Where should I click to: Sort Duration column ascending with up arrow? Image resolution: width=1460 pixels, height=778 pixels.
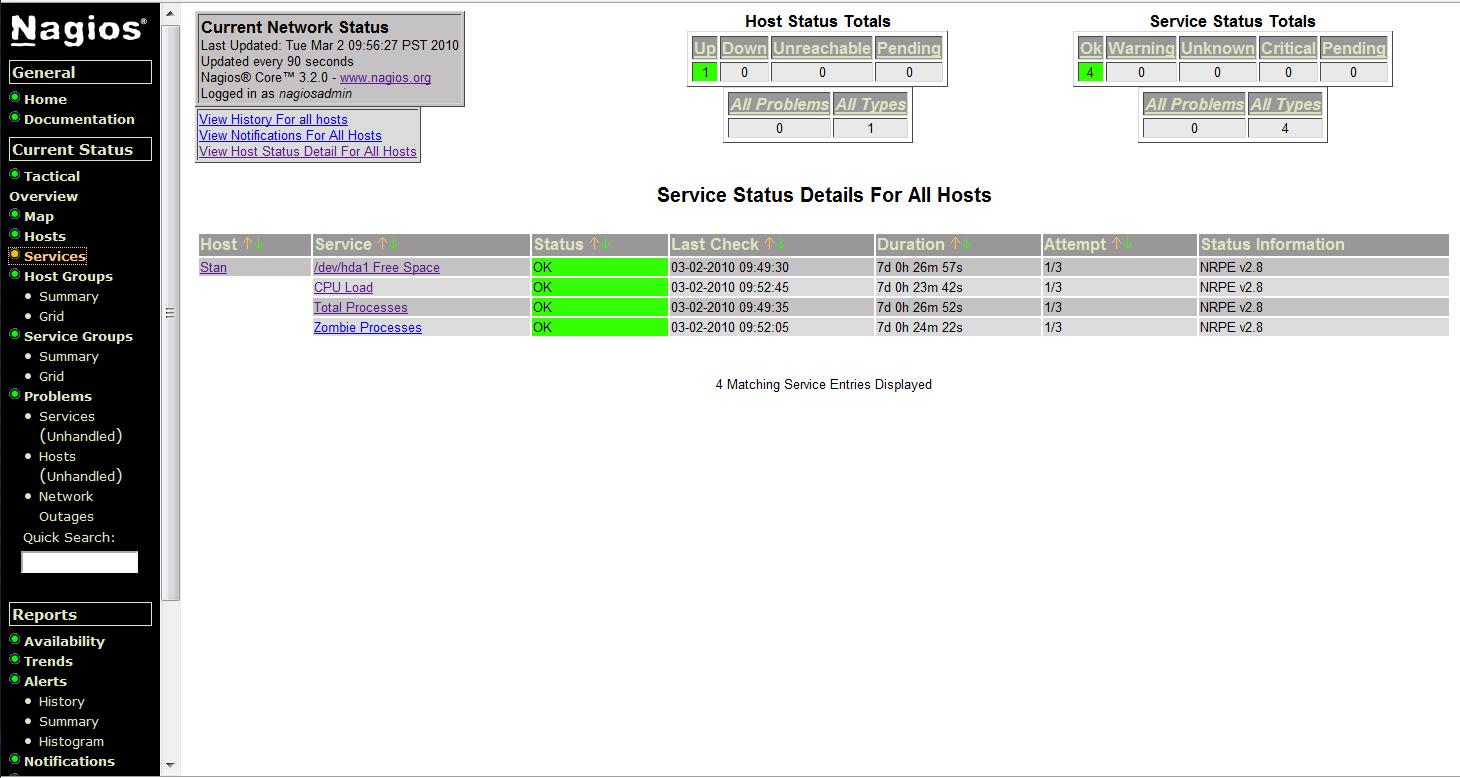(954, 244)
